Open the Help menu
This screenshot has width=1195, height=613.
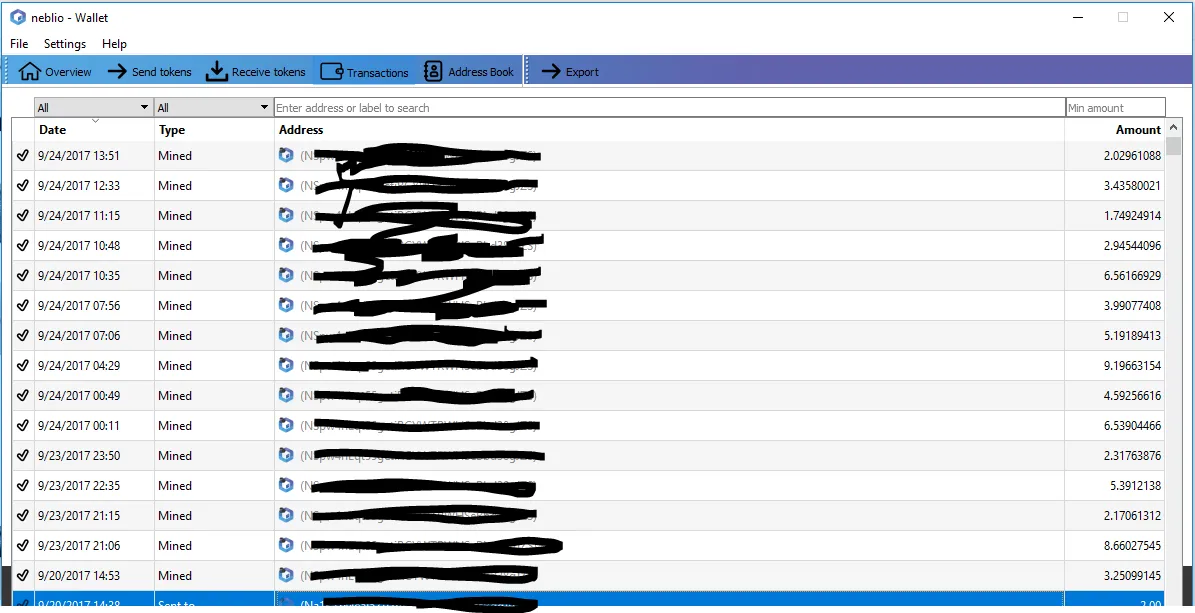click(114, 43)
